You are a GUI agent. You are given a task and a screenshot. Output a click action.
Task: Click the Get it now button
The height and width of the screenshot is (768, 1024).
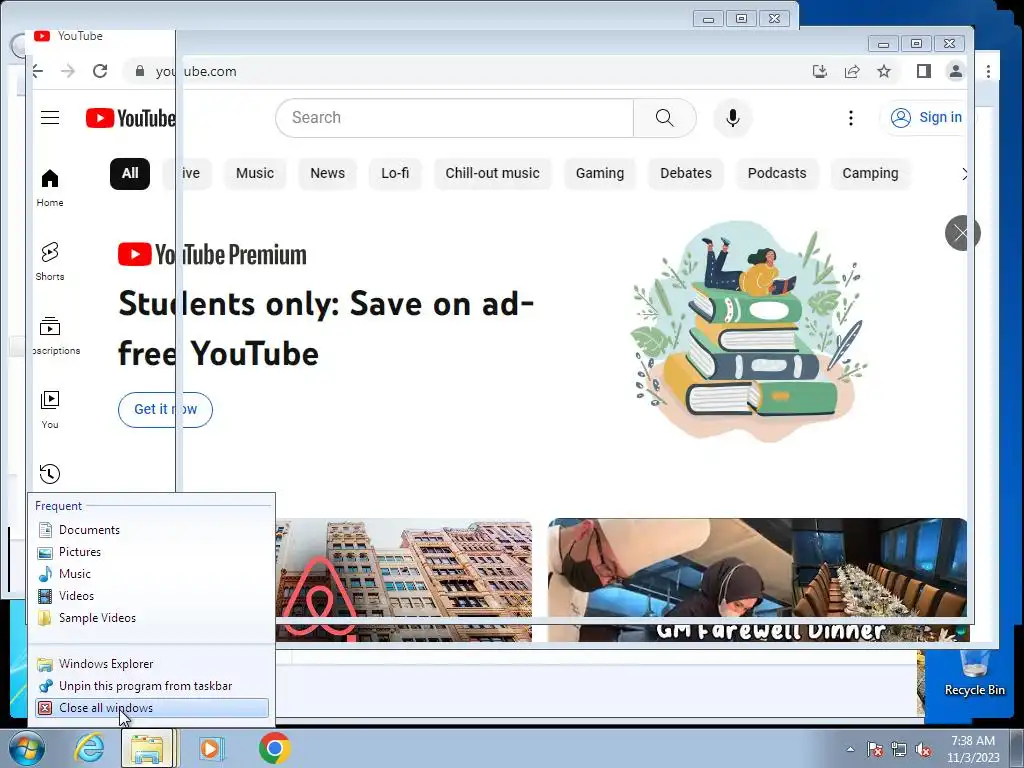pos(165,409)
